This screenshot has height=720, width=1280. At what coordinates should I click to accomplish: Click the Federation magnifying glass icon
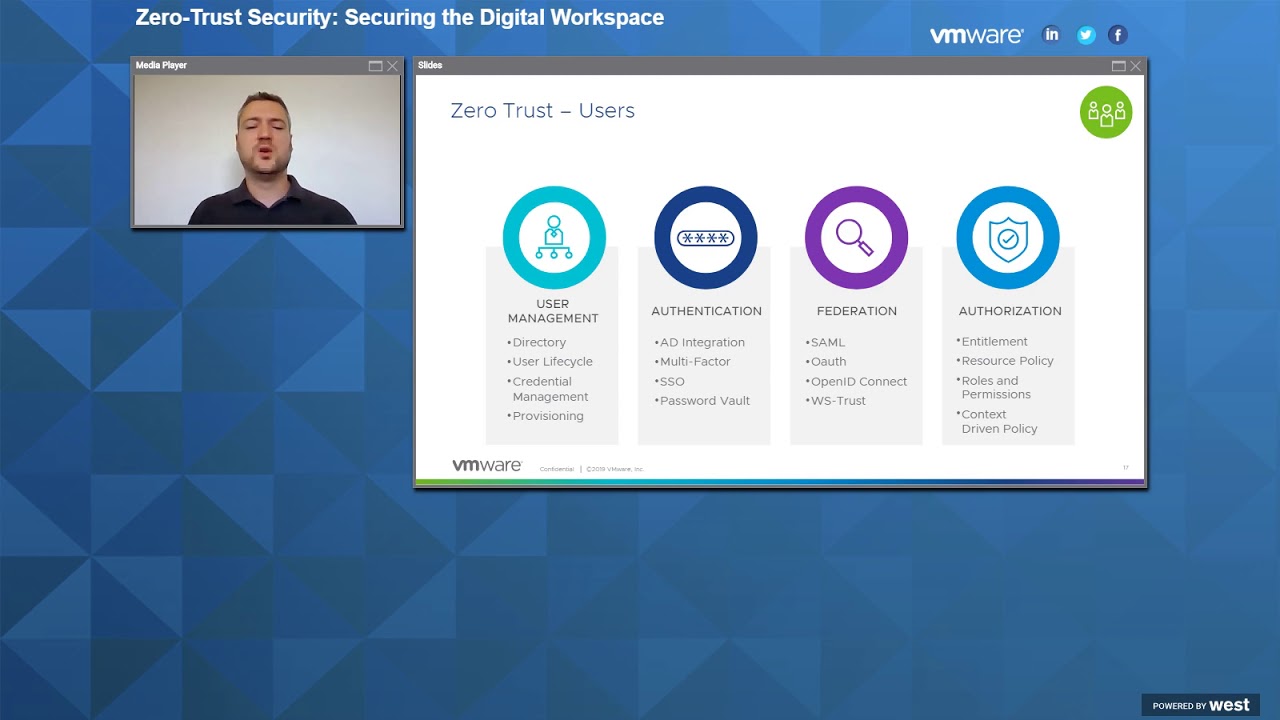(x=856, y=238)
